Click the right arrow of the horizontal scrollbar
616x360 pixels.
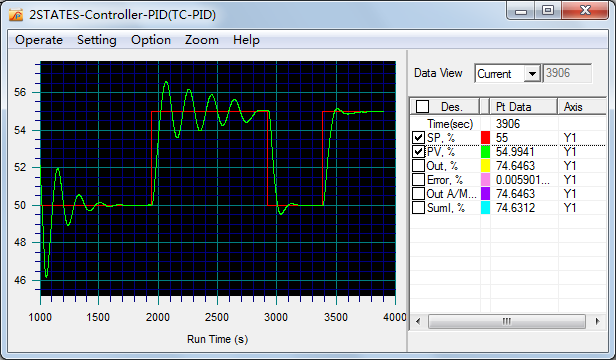(598, 321)
